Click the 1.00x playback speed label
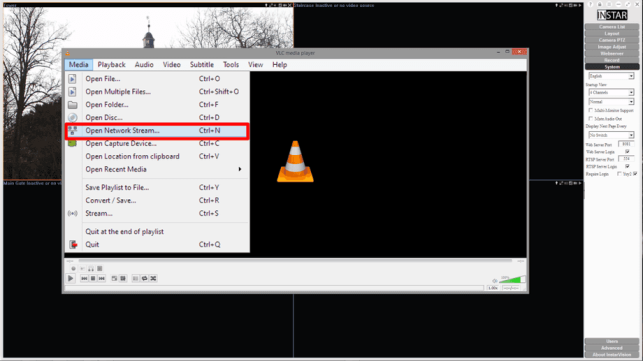This screenshot has width=643, height=361. pos(493,288)
